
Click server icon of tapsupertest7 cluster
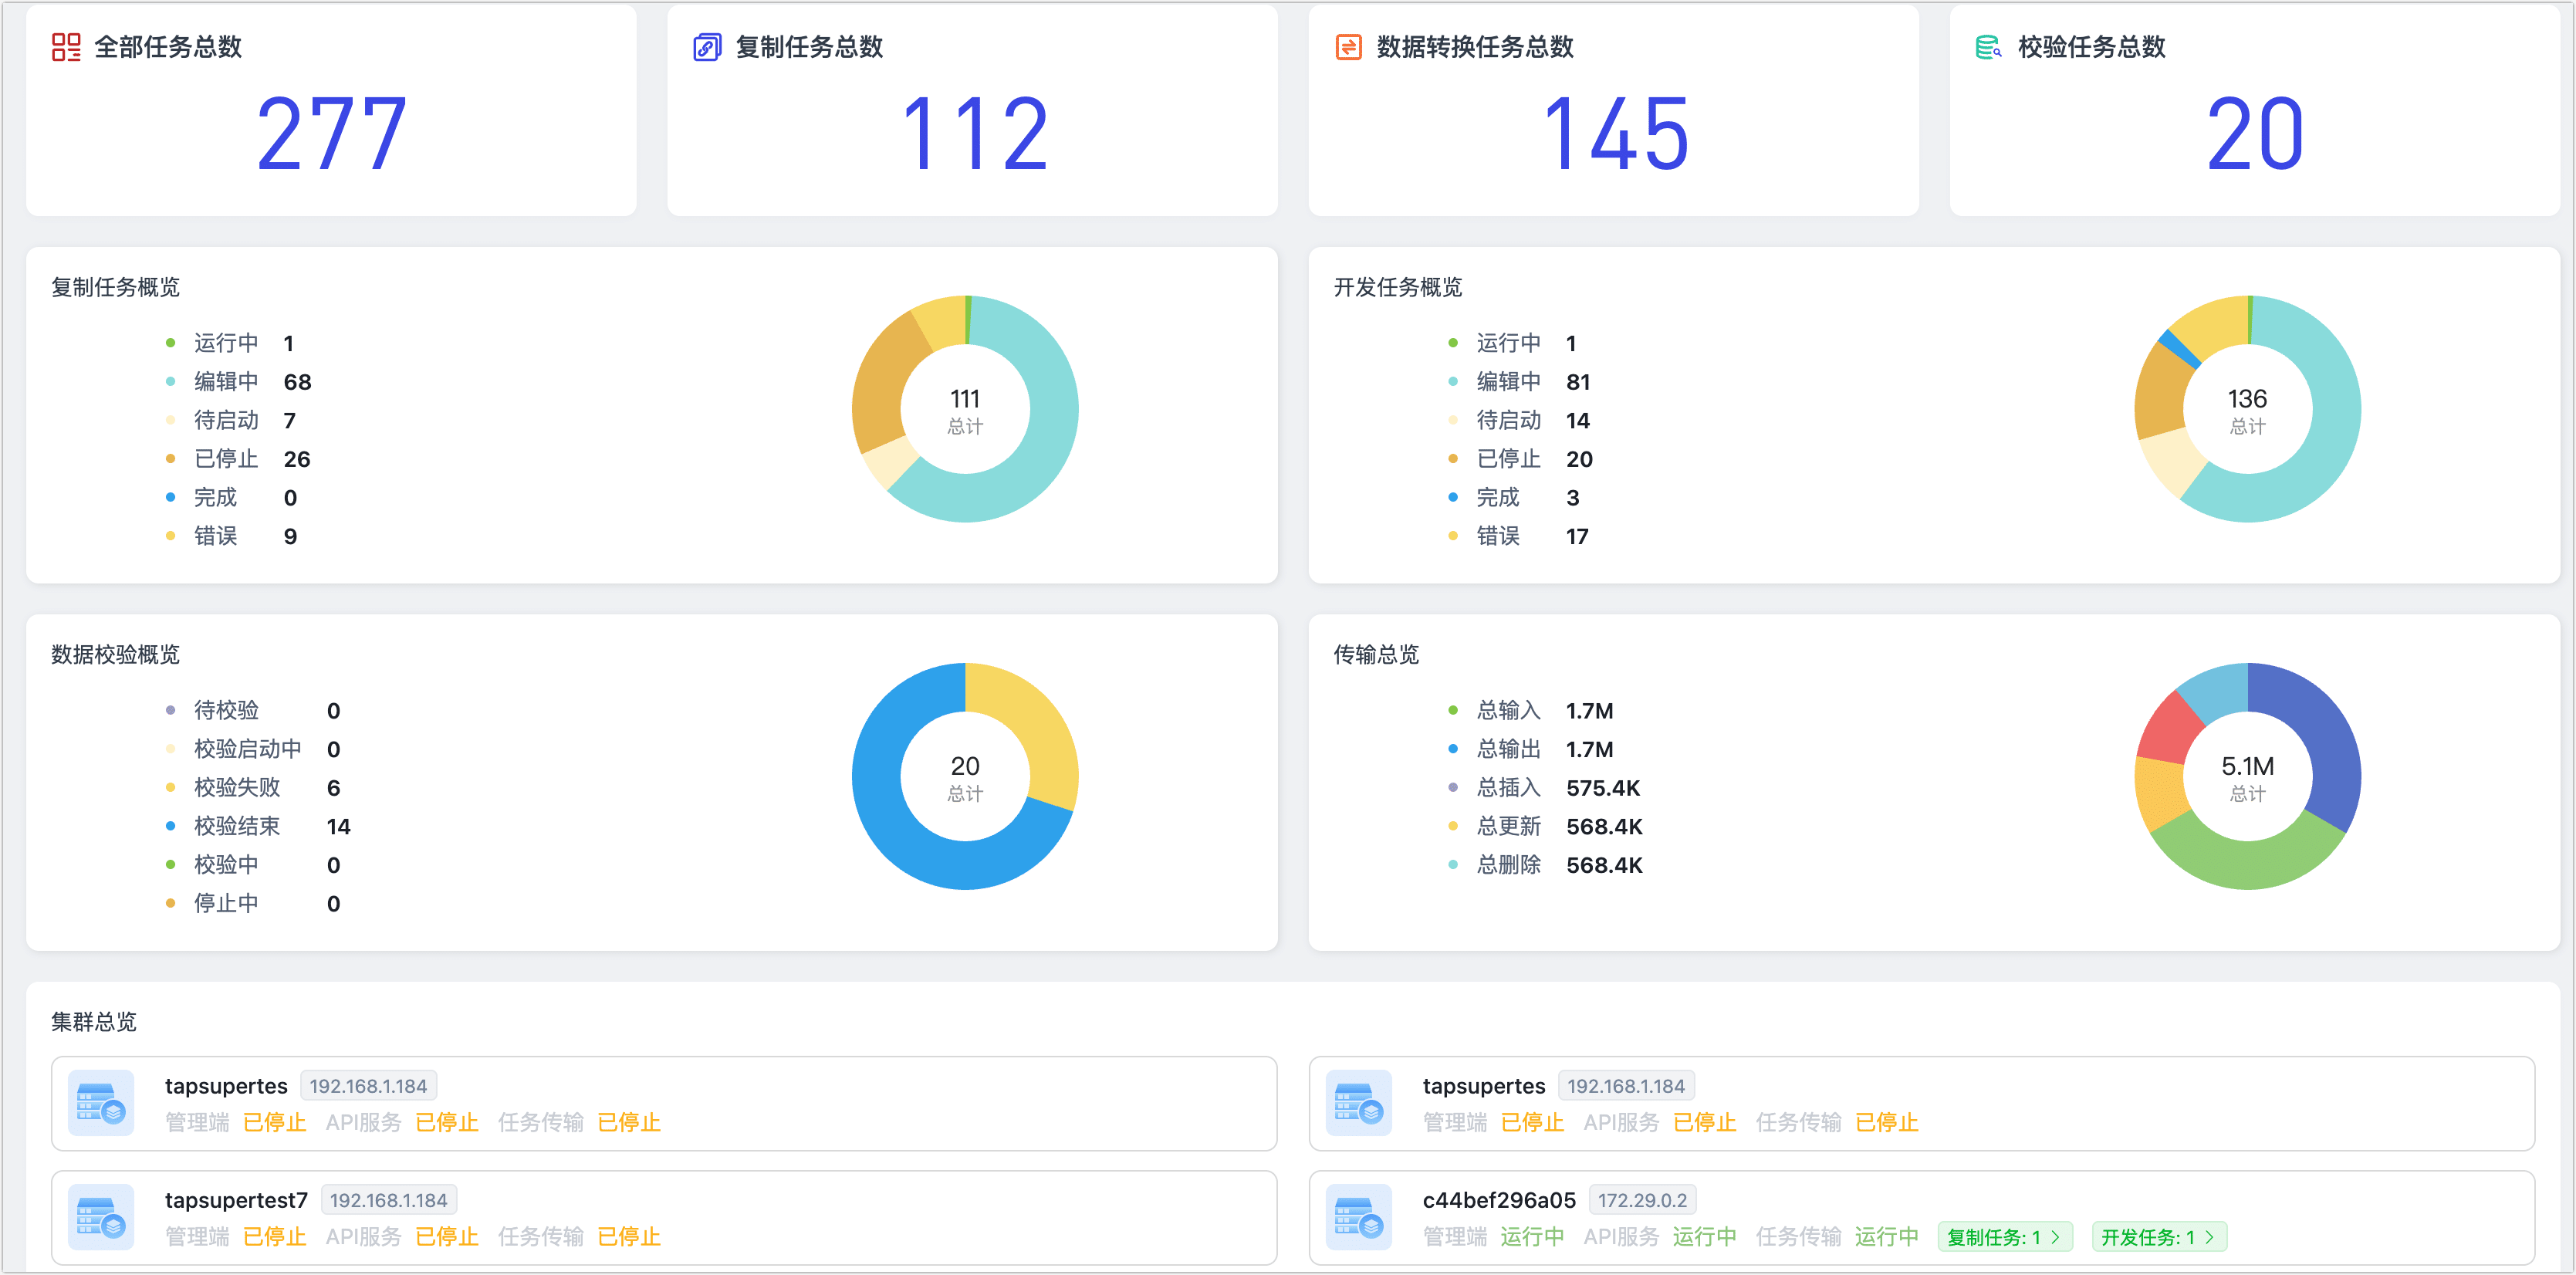point(100,1217)
